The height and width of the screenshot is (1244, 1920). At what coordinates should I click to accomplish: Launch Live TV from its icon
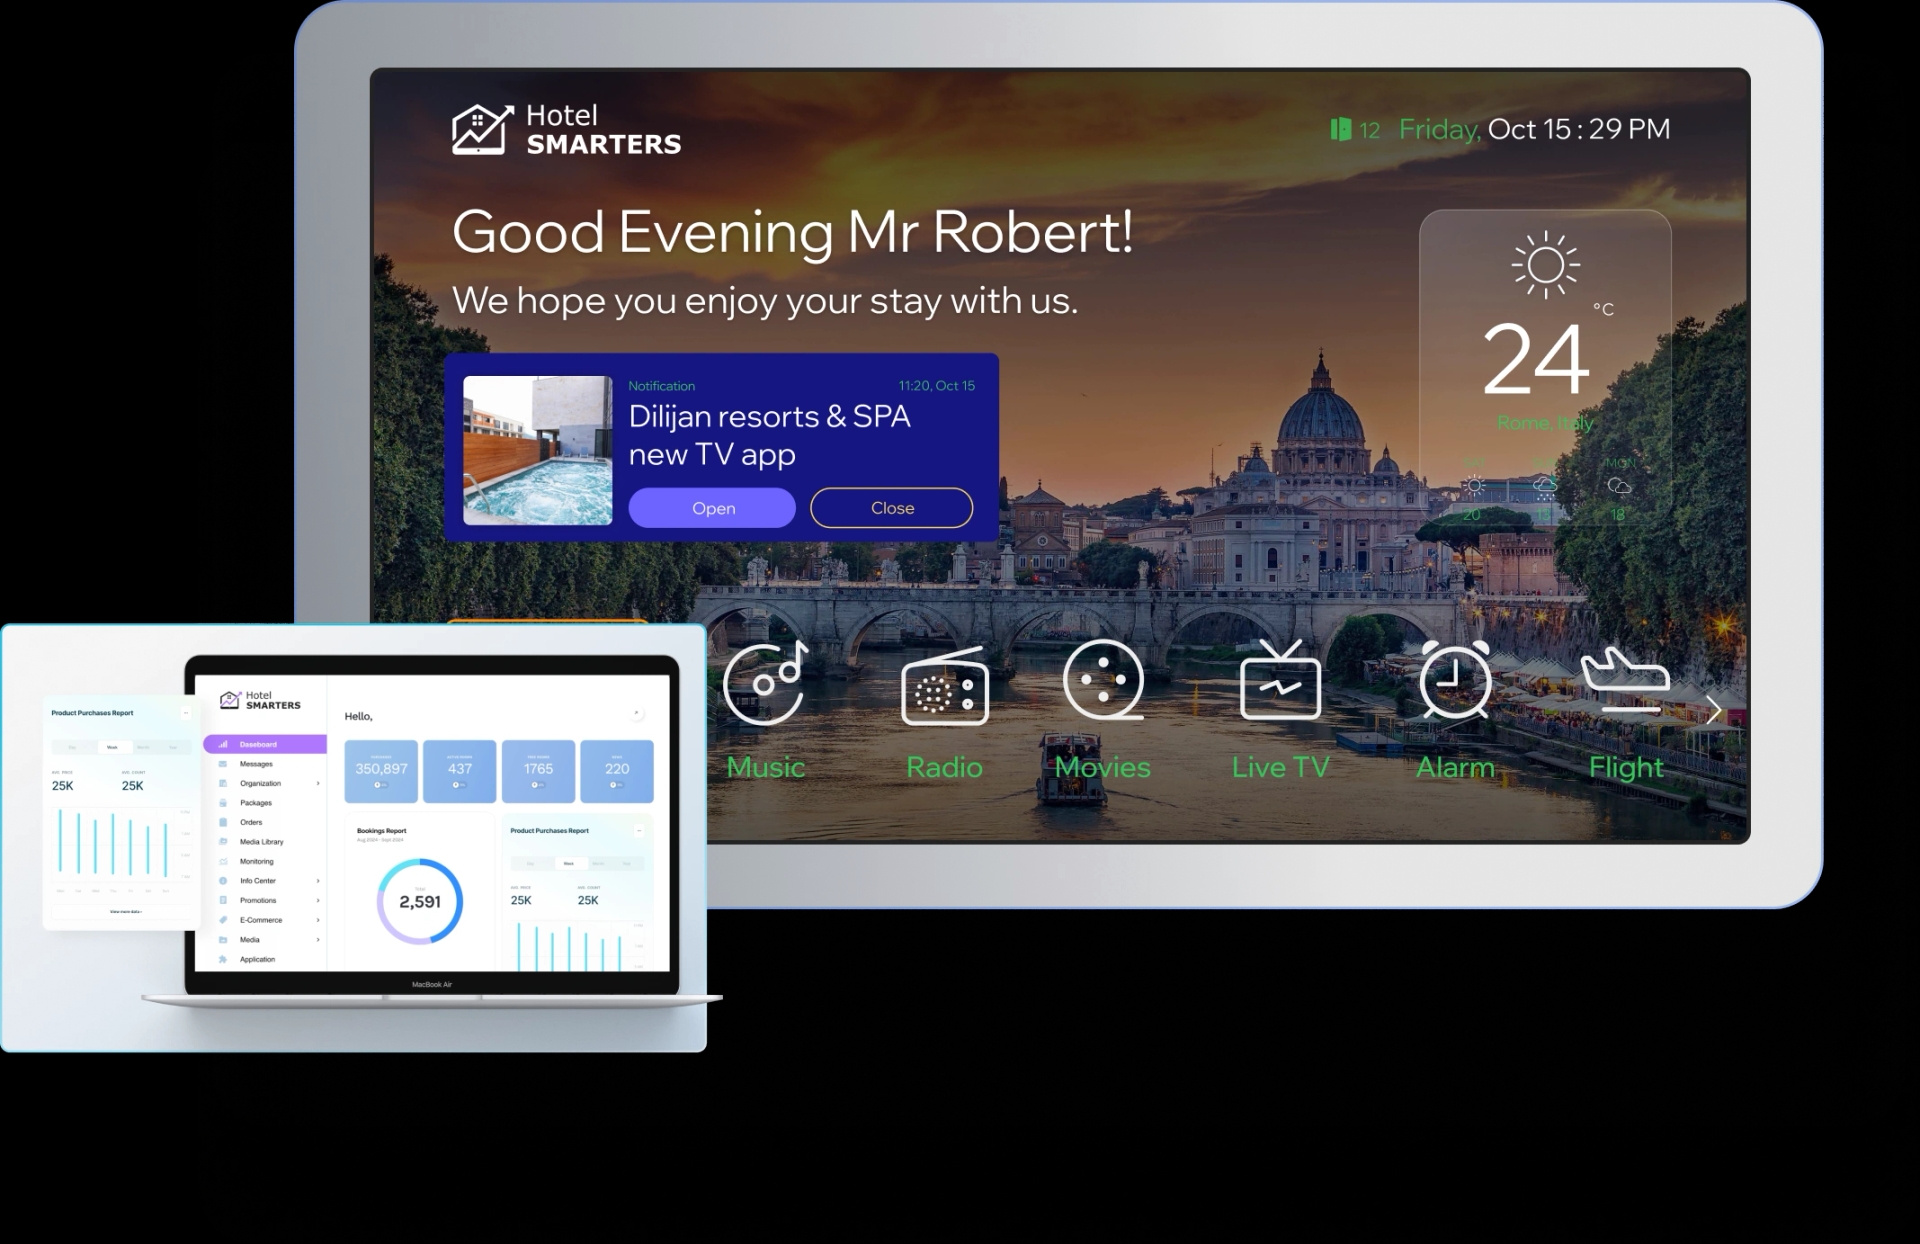[x=1280, y=686]
